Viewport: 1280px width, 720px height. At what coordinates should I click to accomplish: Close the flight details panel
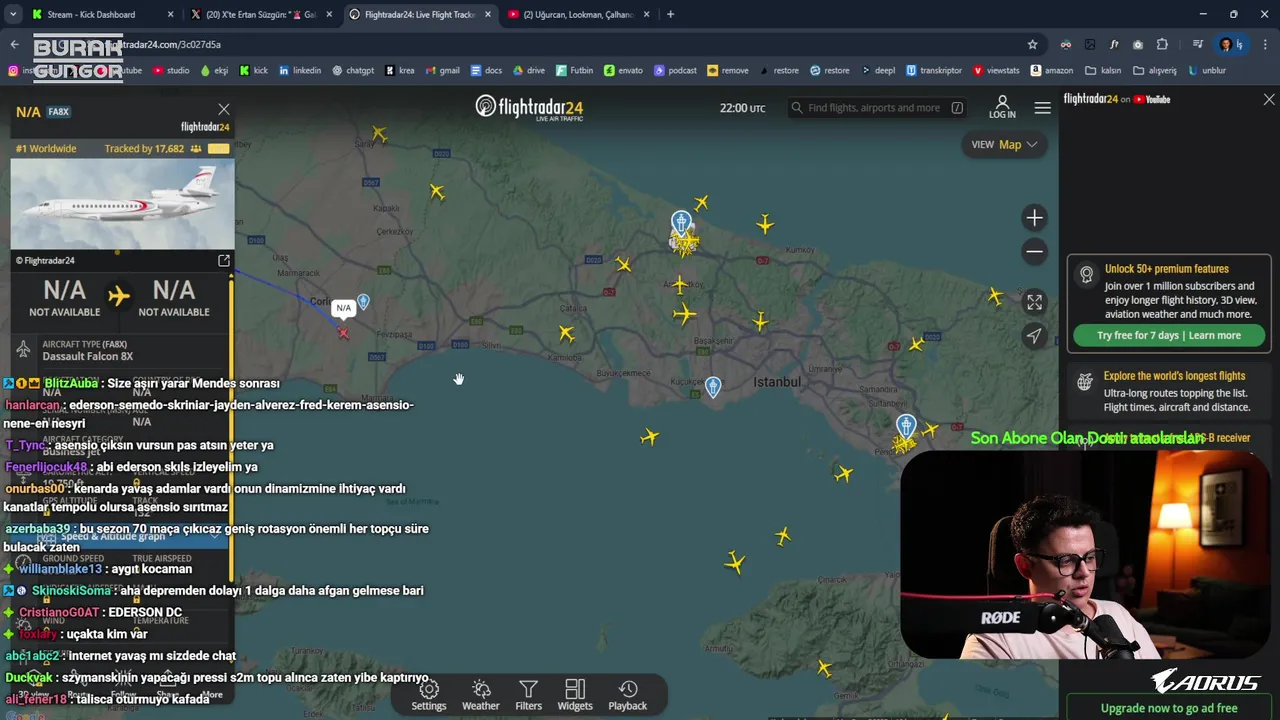click(224, 109)
